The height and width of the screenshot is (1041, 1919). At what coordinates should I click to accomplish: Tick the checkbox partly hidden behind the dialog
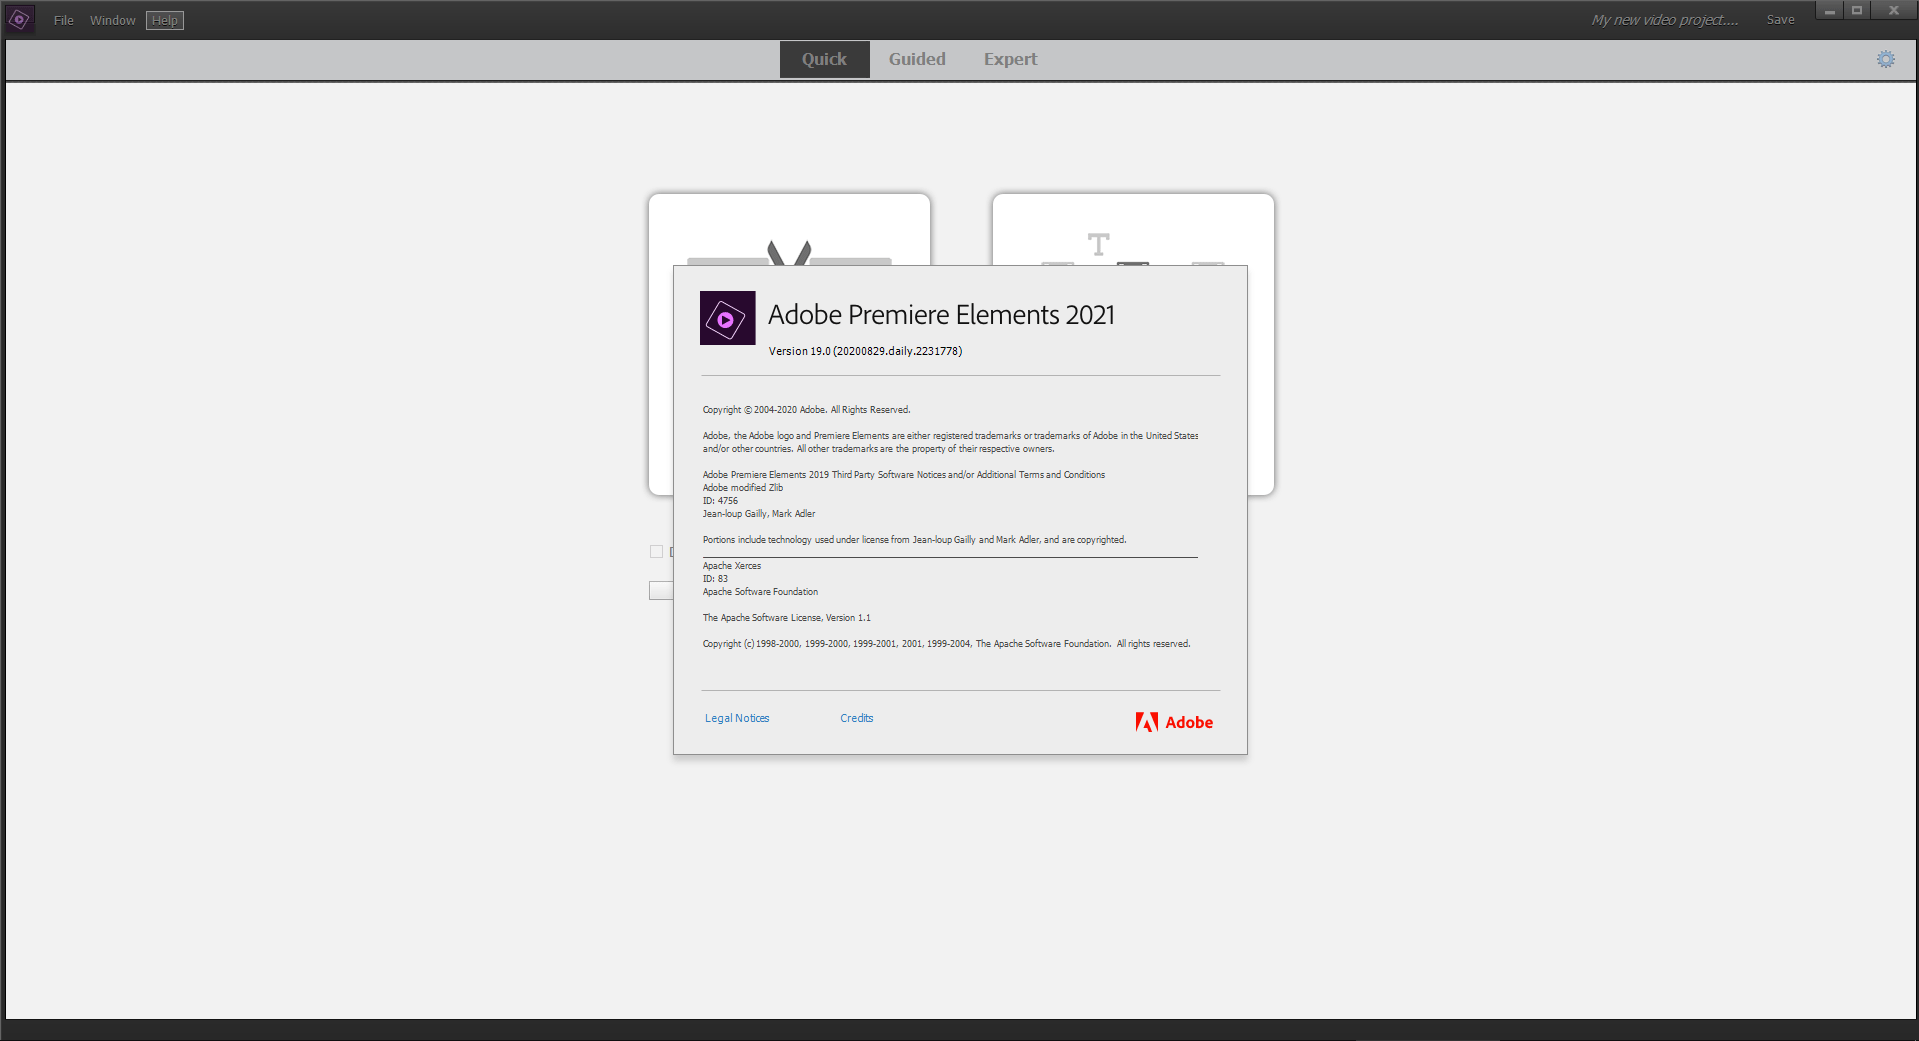656,551
